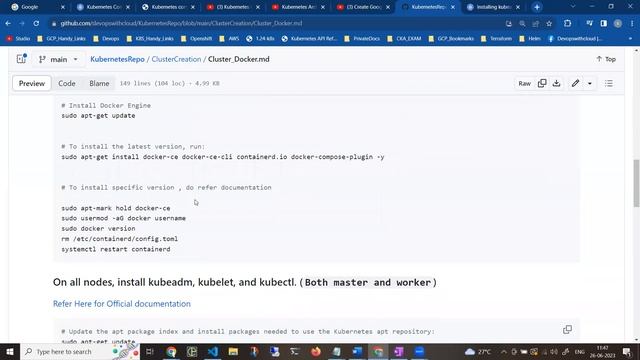Edit this file pencil icon
This screenshot has height=360, width=640.
575,83
